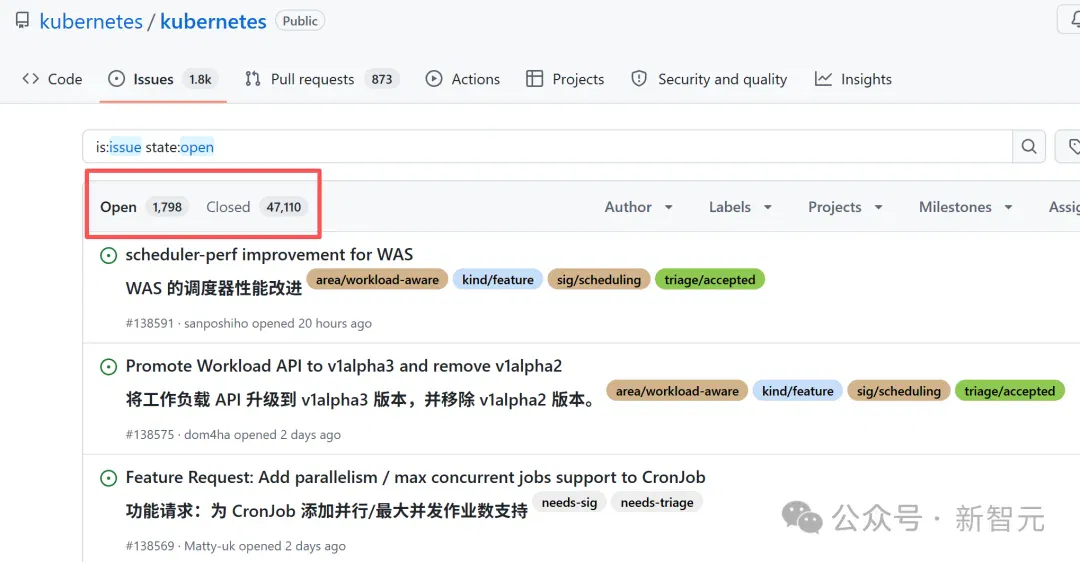
Task: Click text '#138569'
Action: [x=149, y=546]
